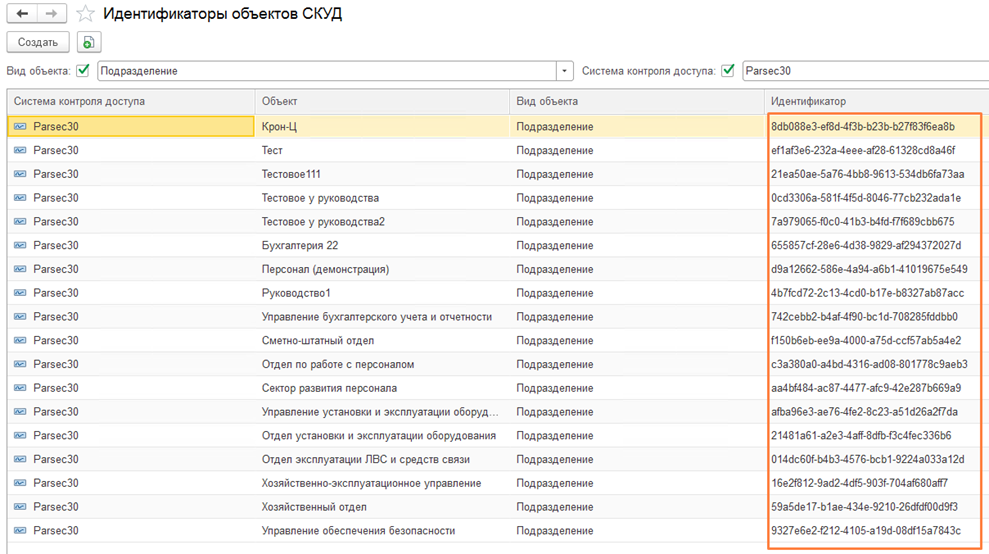989x554 pixels.
Task: Click Система контроля доступа column header
Action: coord(130,101)
